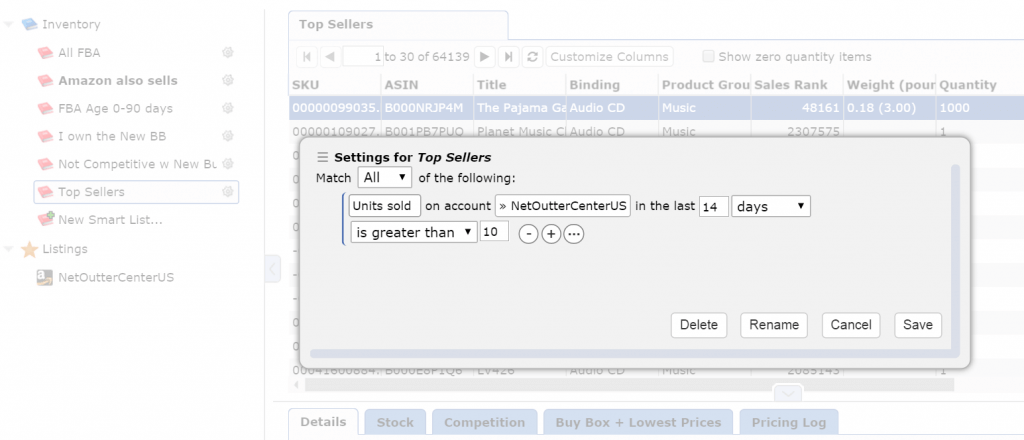
Task: Click the Save button in settings
Action: click(917, 324)
